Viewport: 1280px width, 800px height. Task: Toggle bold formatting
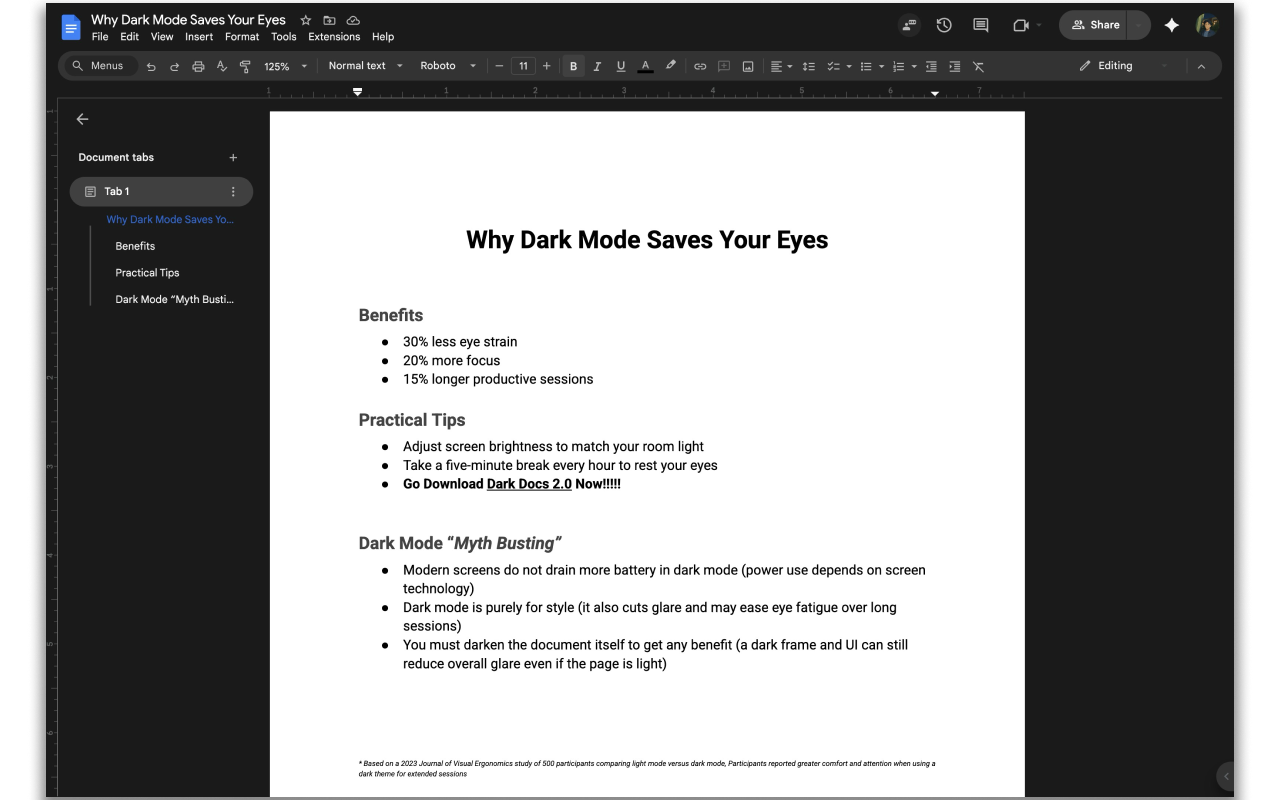pos(573,66)
